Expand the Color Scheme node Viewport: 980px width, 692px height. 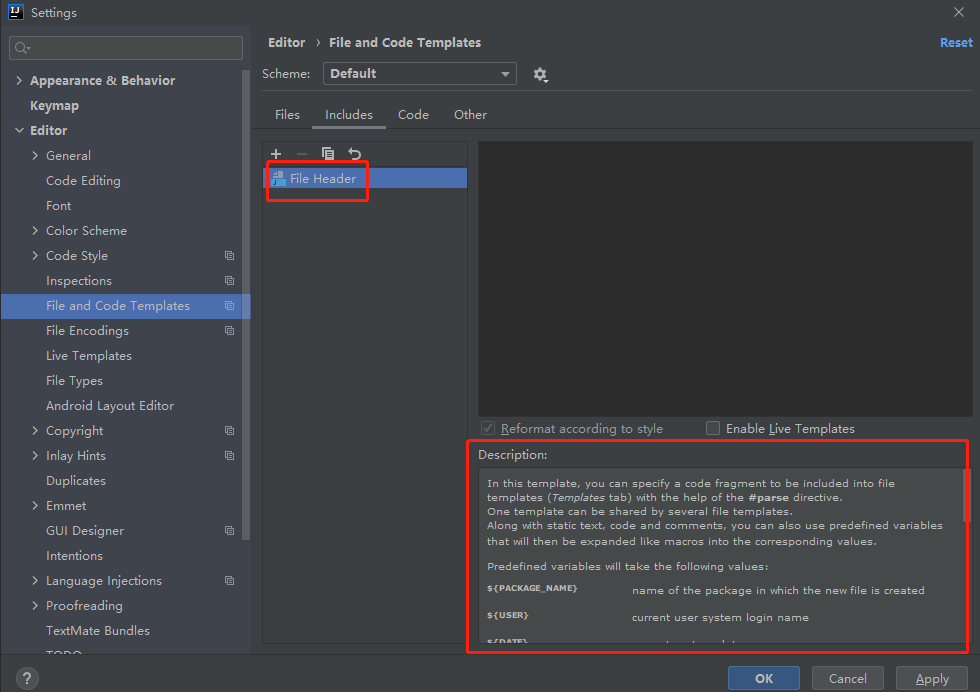tap(35, 231)
